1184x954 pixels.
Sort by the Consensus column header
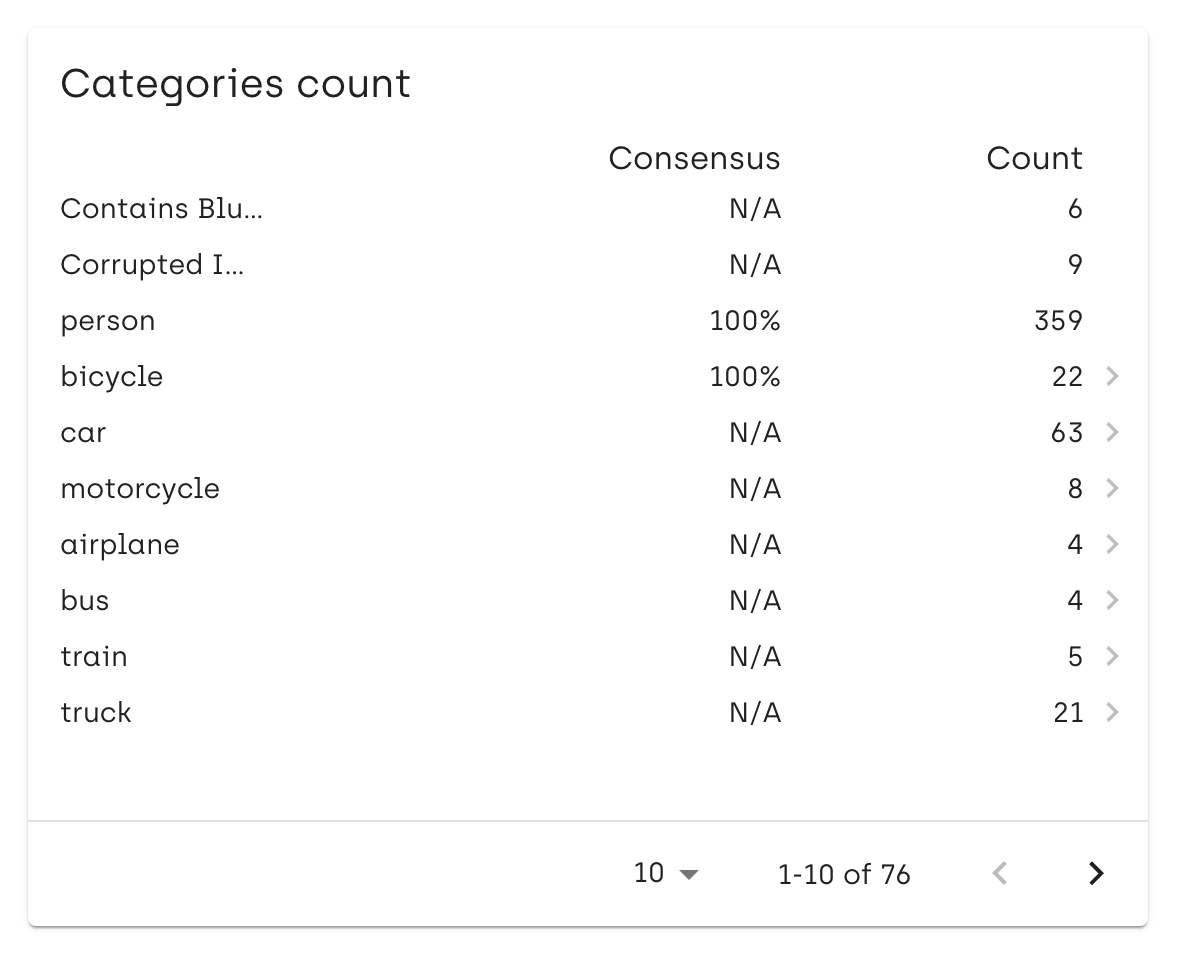694,158
